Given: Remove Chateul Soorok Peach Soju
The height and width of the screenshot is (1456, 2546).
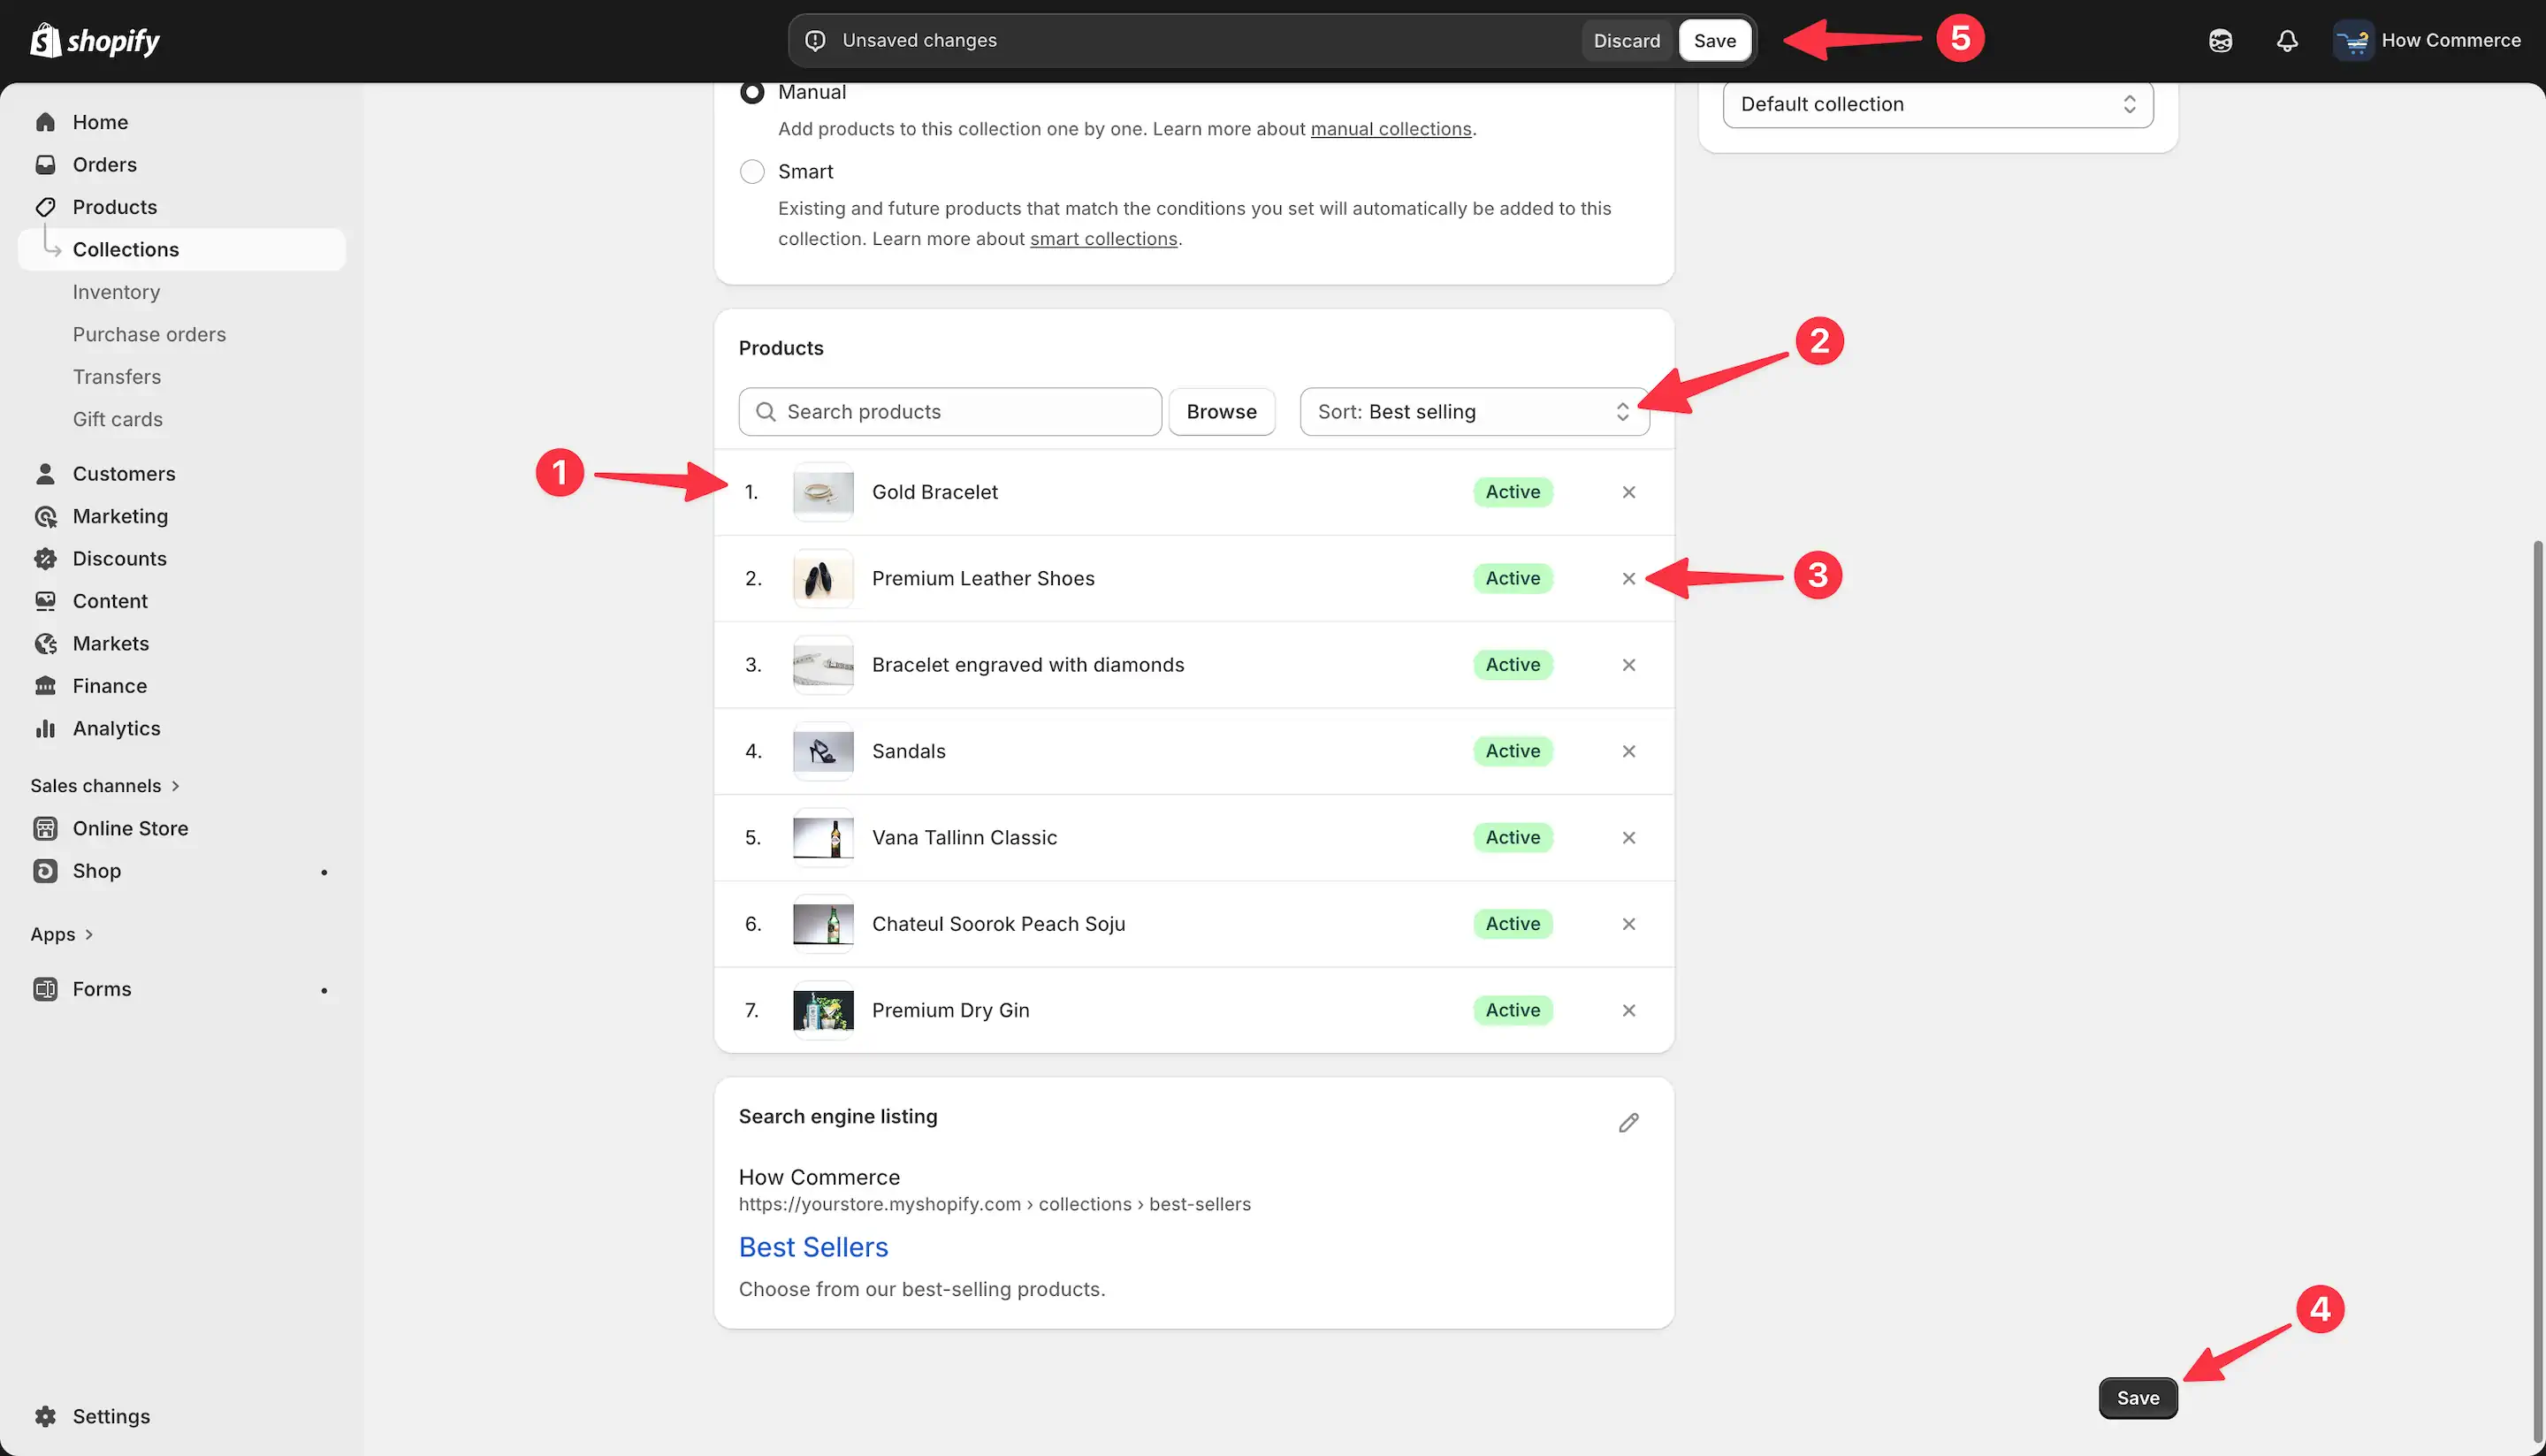Looking at the screenshot, I should [x=1628, y=924].
